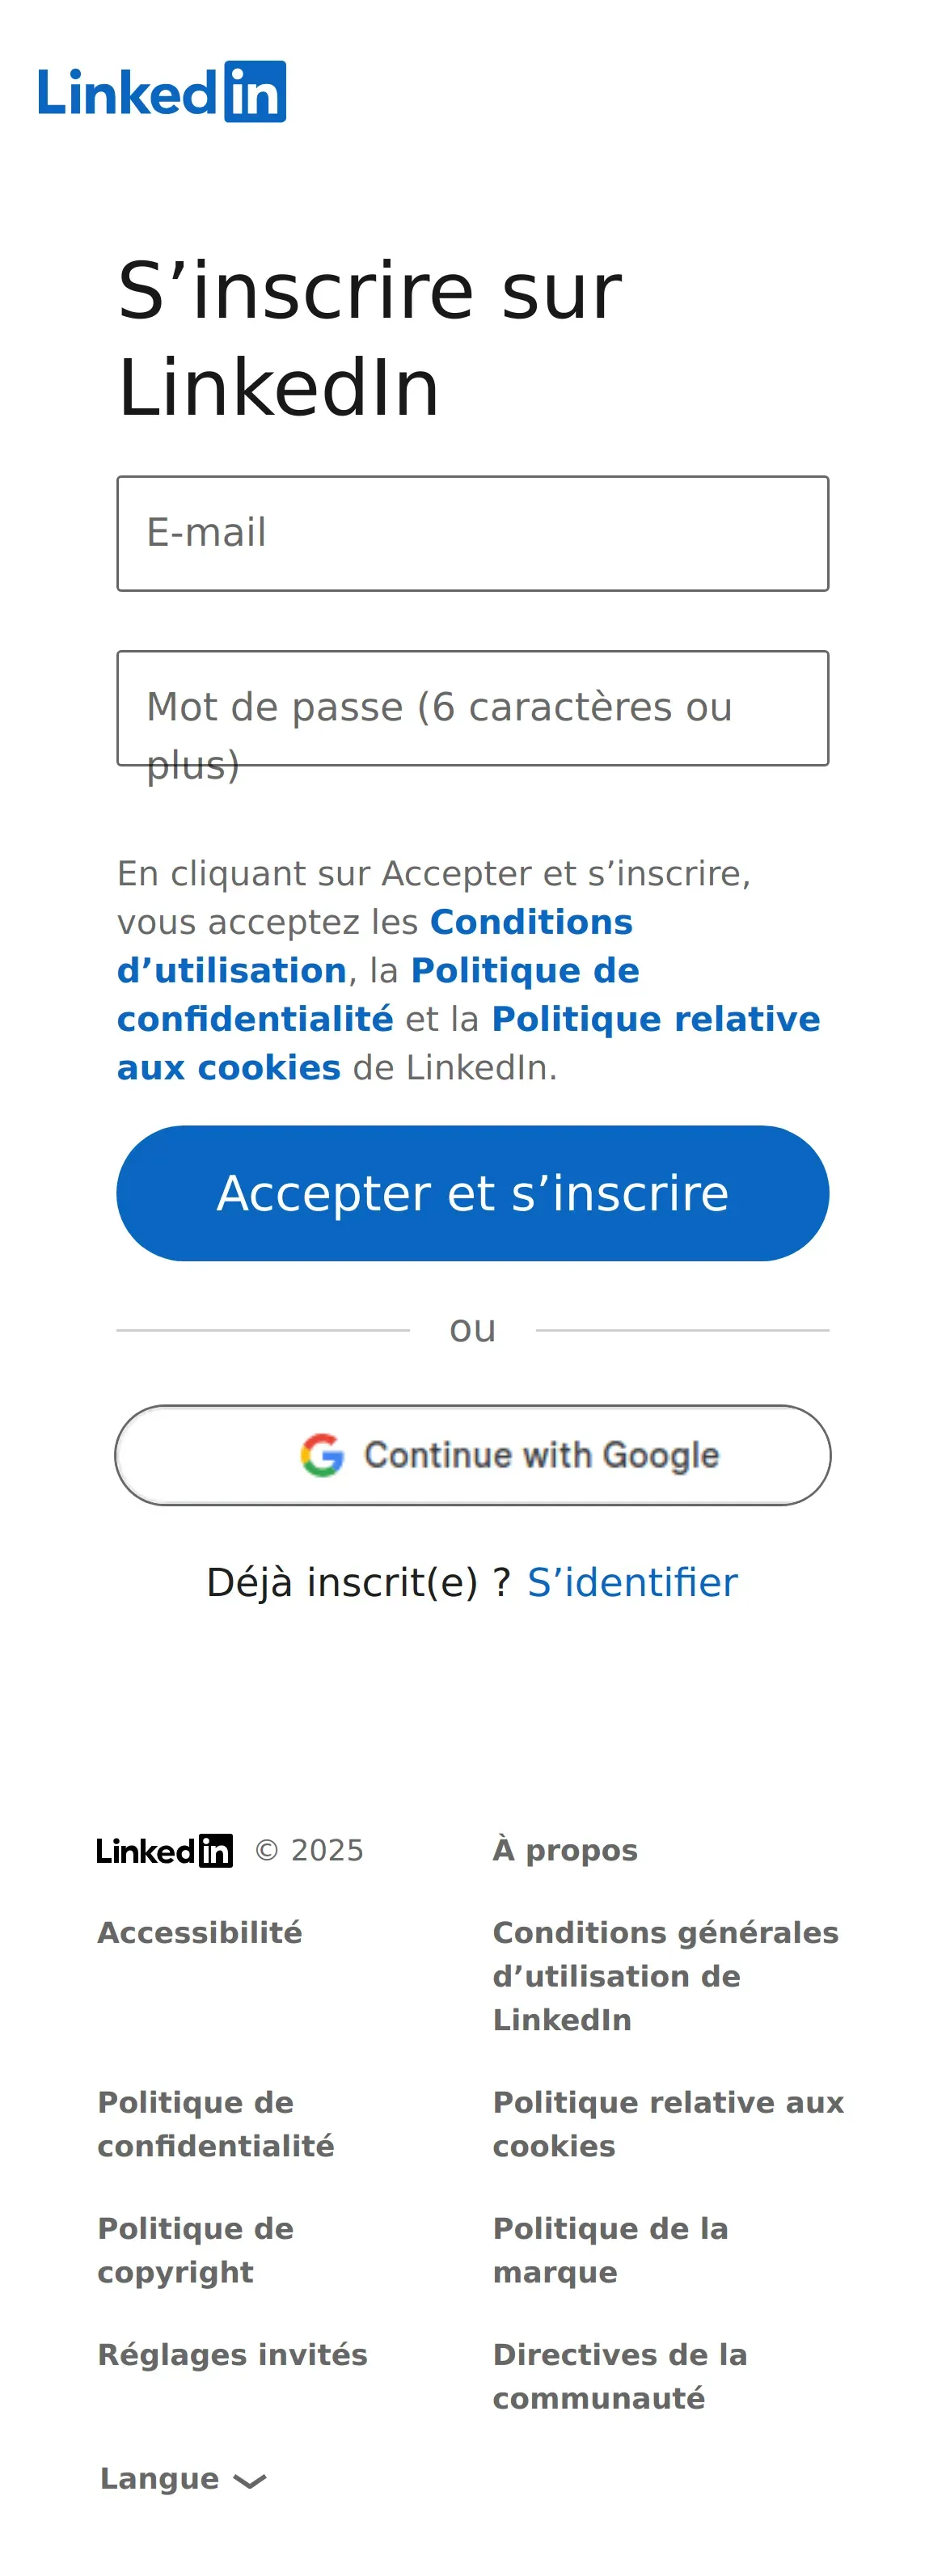Open footer Politique de confidentialité link

coord(215,2124)
